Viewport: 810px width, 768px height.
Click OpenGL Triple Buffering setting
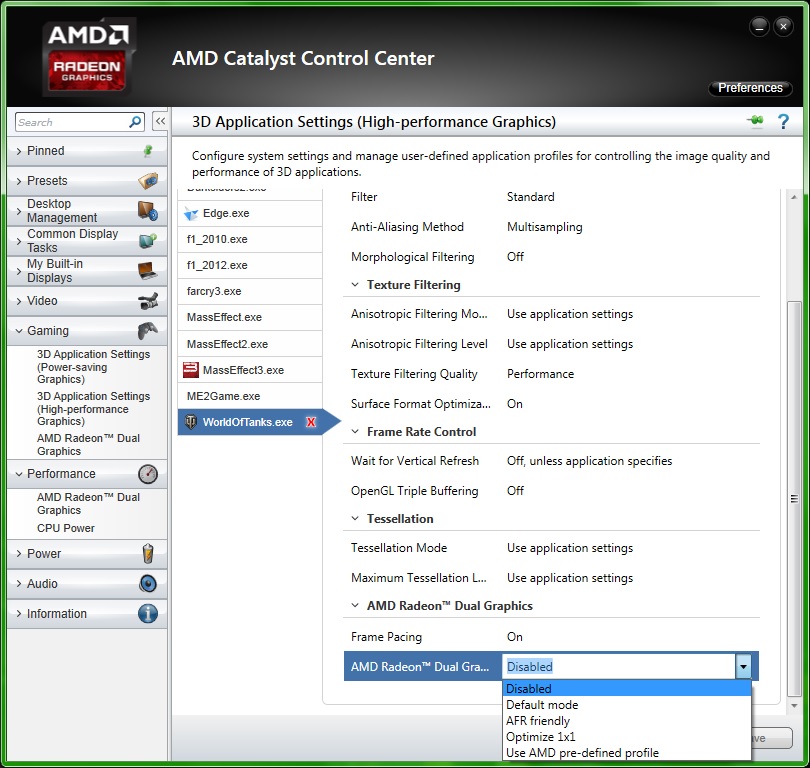[552, 491]
